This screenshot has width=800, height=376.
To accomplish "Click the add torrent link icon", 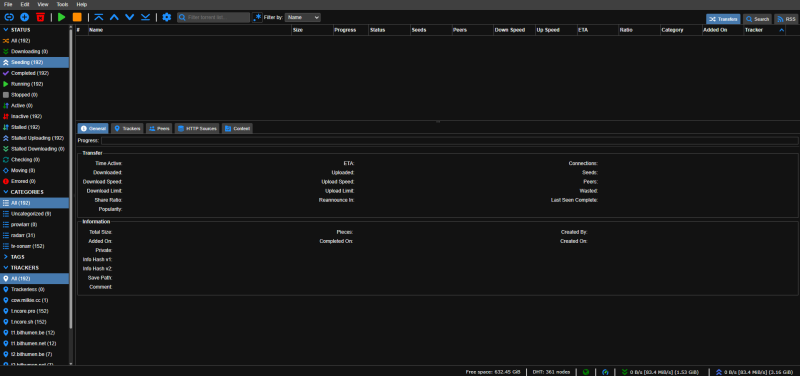I will coord(9,17).
